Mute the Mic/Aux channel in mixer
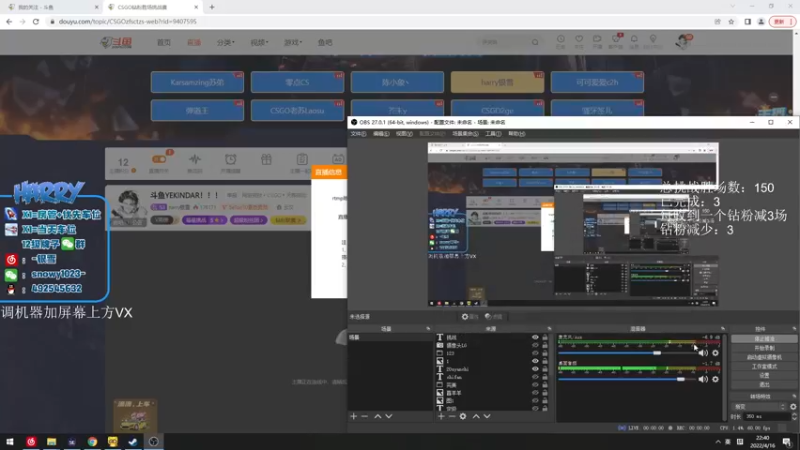The width and height of the screenshot is (800, 450). click(703, 353)
